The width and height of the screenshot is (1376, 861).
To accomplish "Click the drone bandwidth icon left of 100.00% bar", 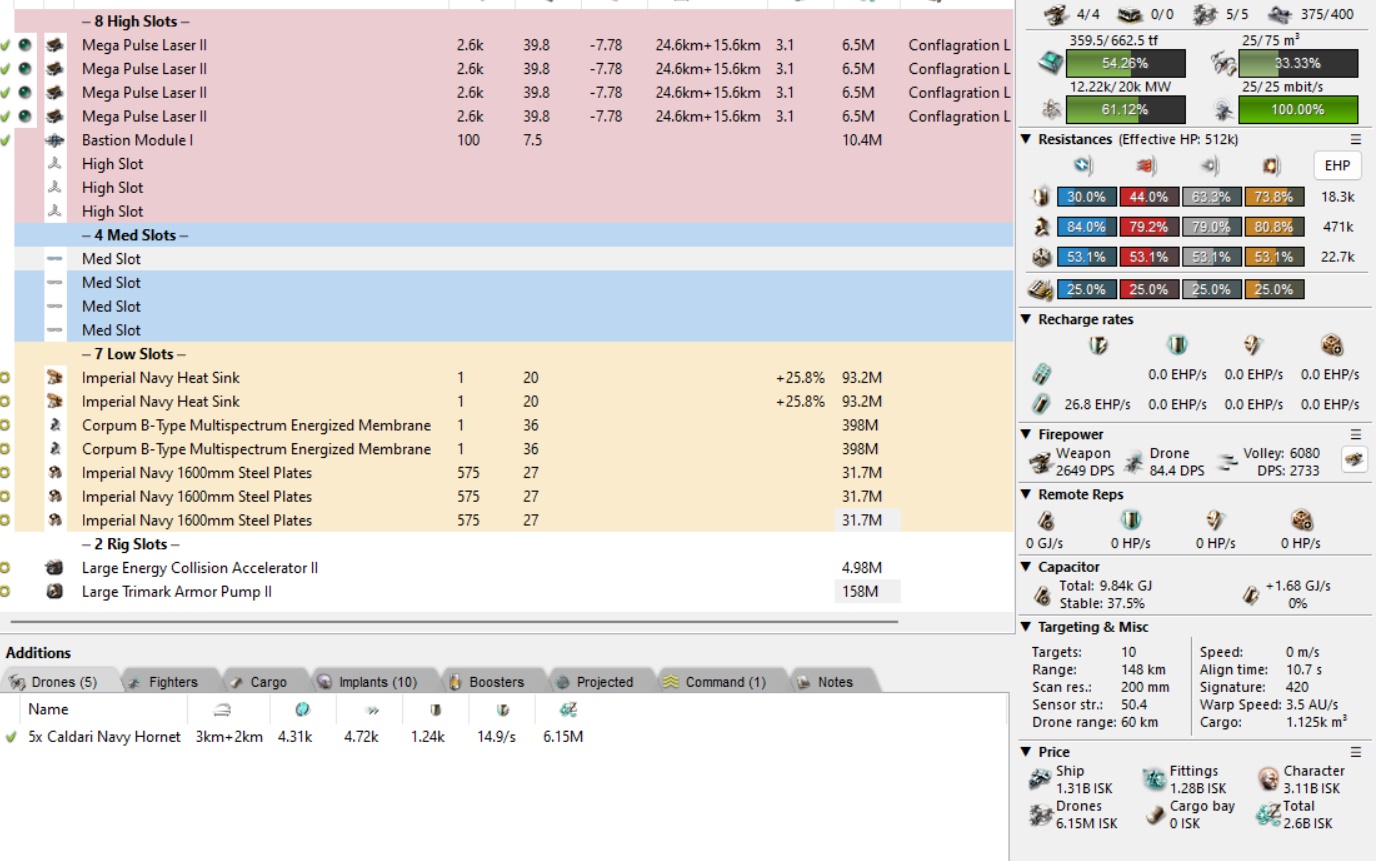I will click(1224, 109).
